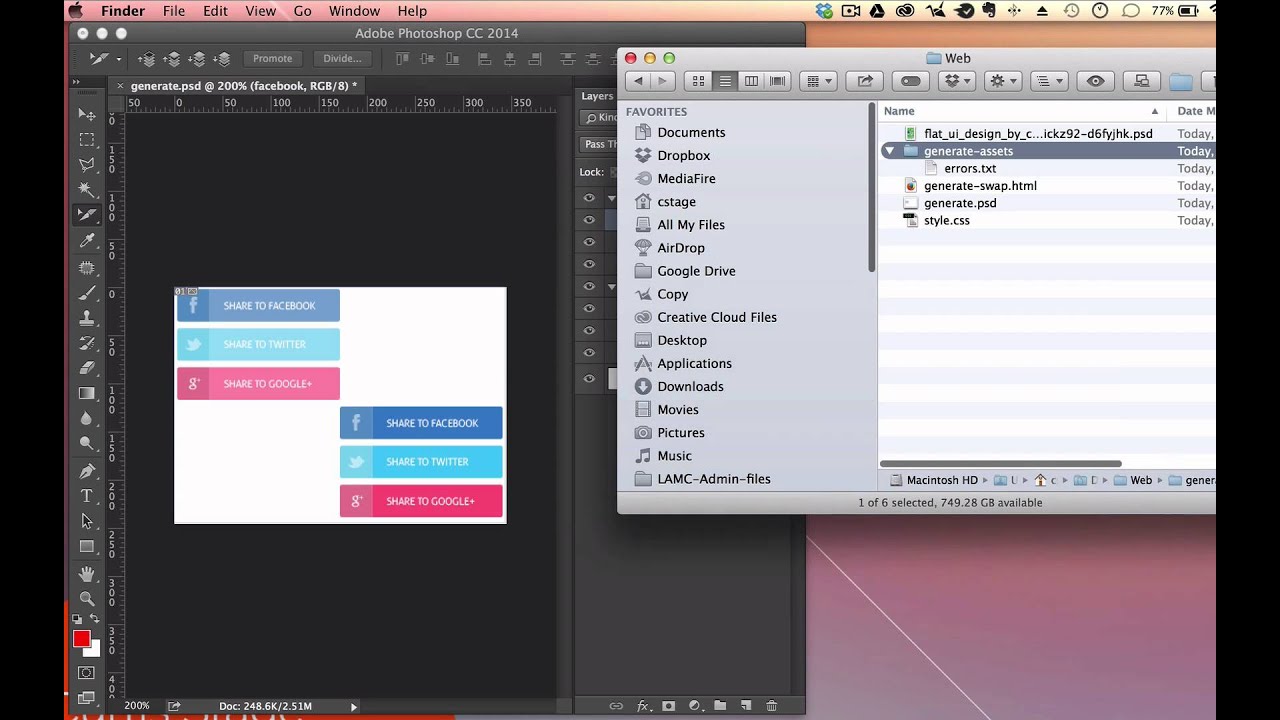Toggle Quick Mask mode in Photoshop
Viewport: 1280px width, 720px height.
click(87, 673)
